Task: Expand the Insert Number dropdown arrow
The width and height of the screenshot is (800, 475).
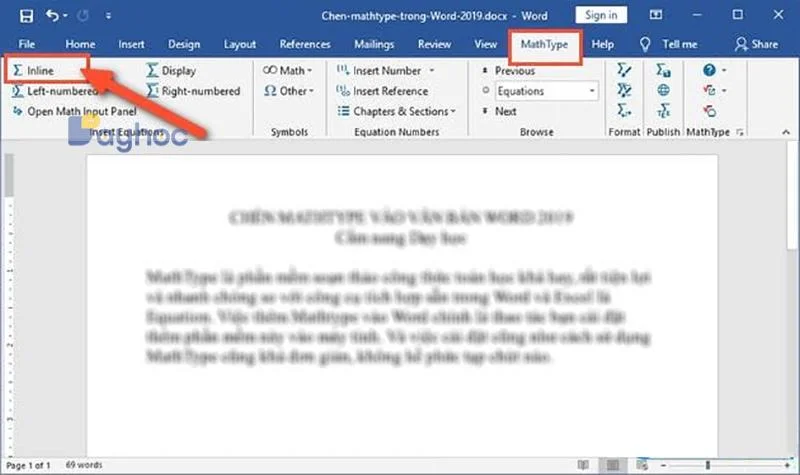Action: [x=432, y=70]
